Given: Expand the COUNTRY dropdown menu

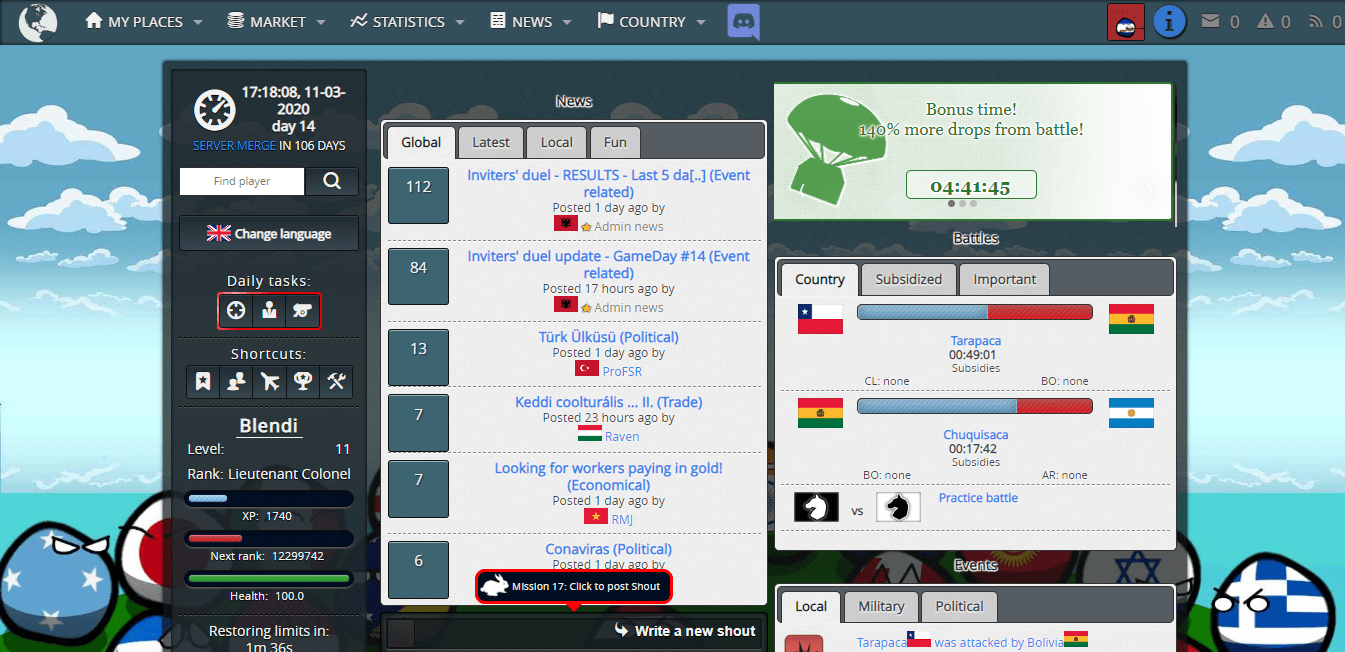Looking at the screenshot, I should point(651,21).
